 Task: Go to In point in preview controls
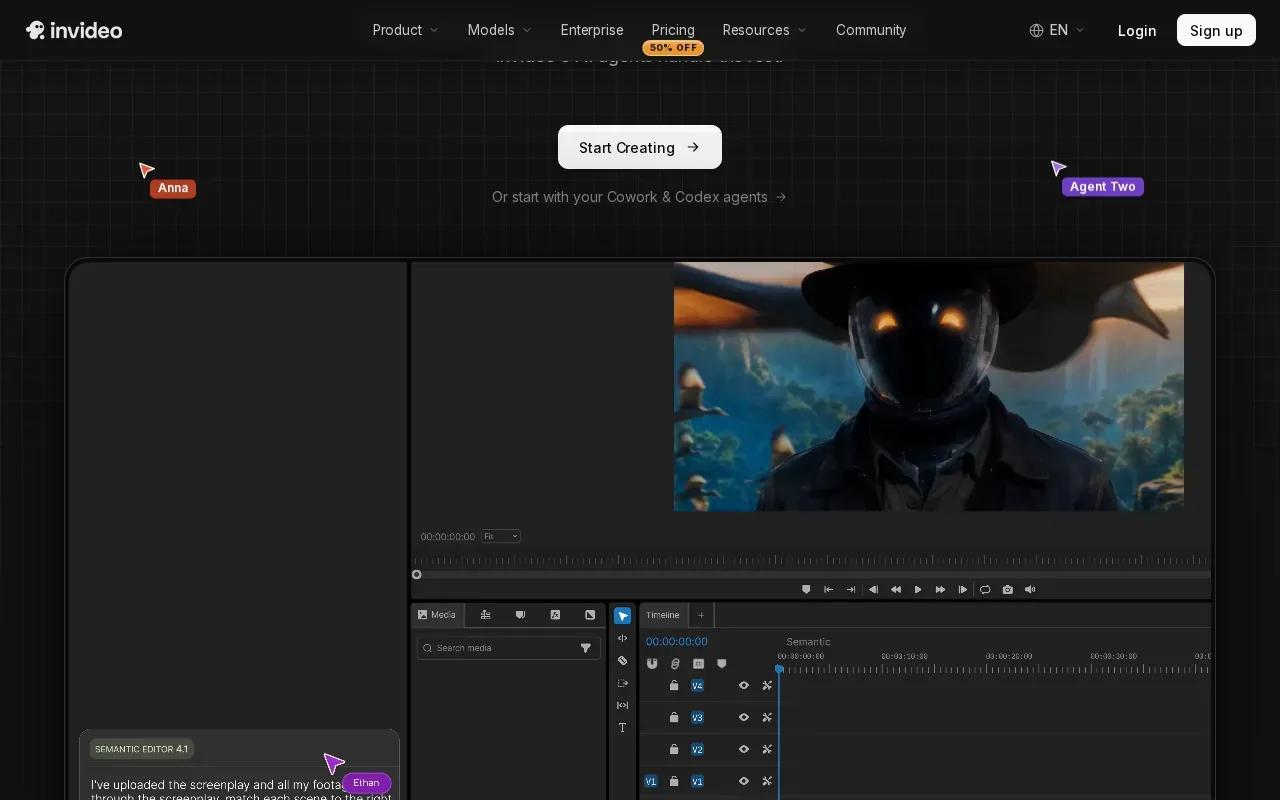click(828, 590)
